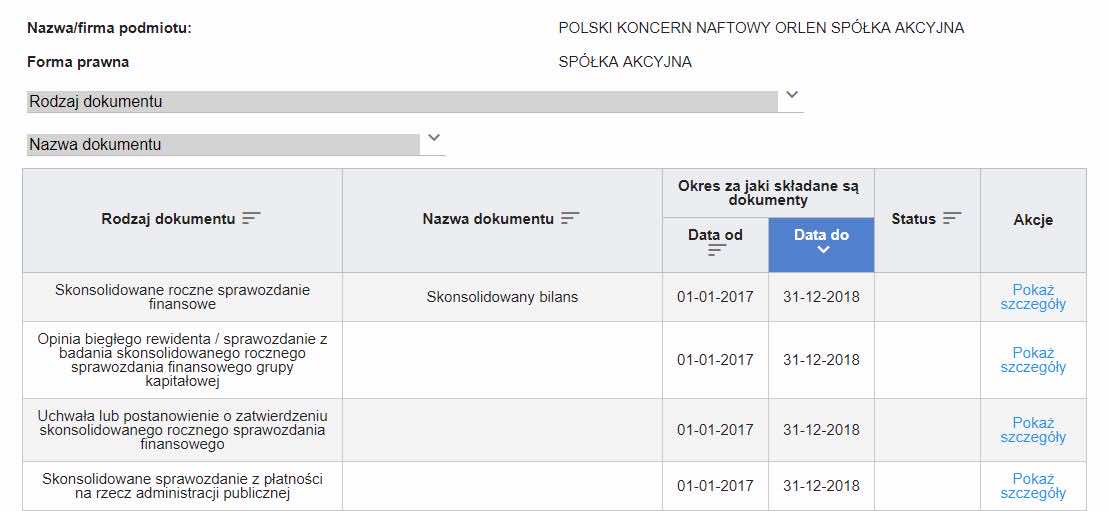Click the Rodzaj dokumentu column header text
1108x511 pixels.
[x=168, y=219]
